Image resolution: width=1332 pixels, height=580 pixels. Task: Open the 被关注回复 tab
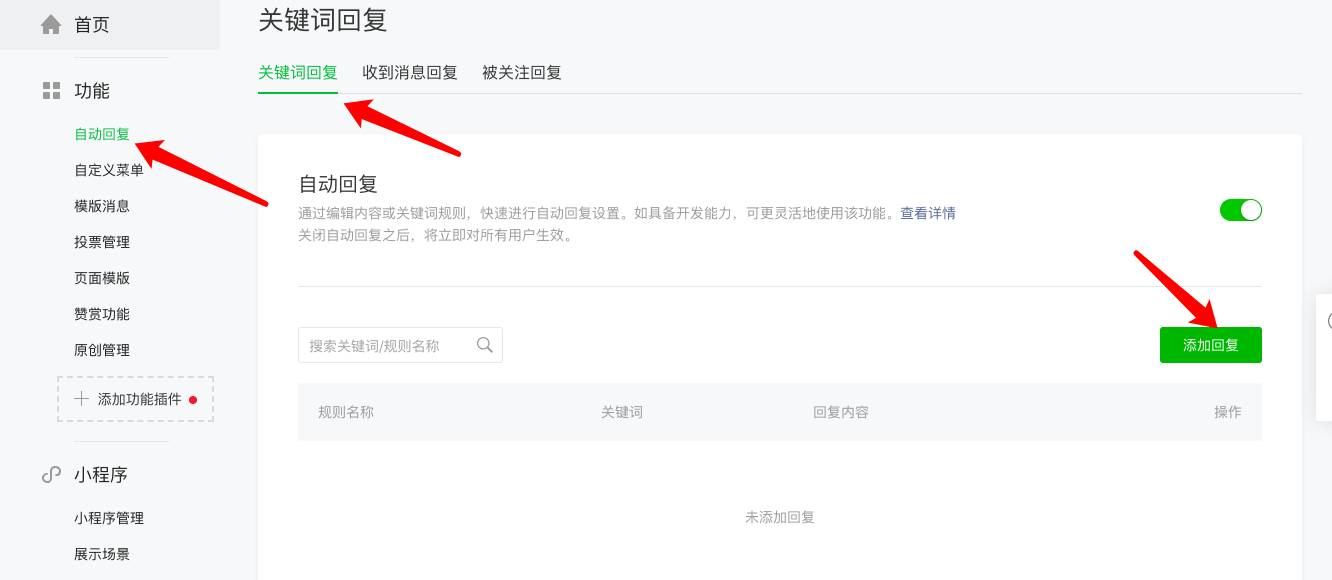521,73
